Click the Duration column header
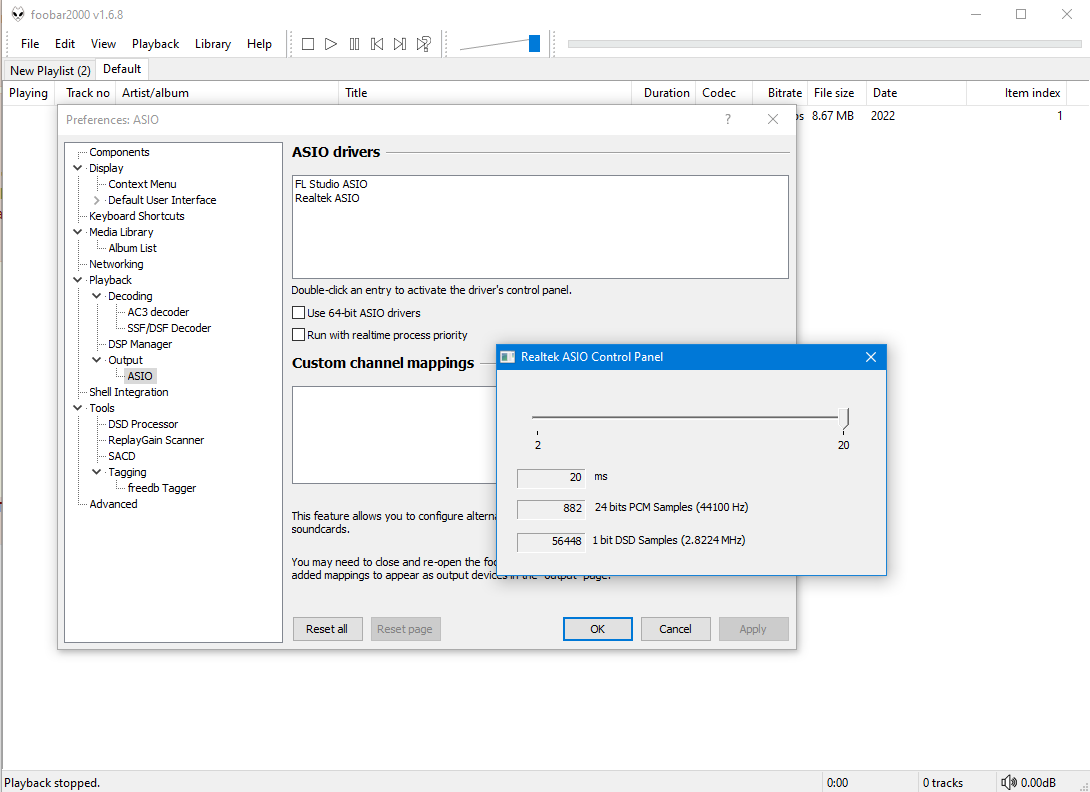This screenshot has height=792, width=1090. [x=664, y=93]
